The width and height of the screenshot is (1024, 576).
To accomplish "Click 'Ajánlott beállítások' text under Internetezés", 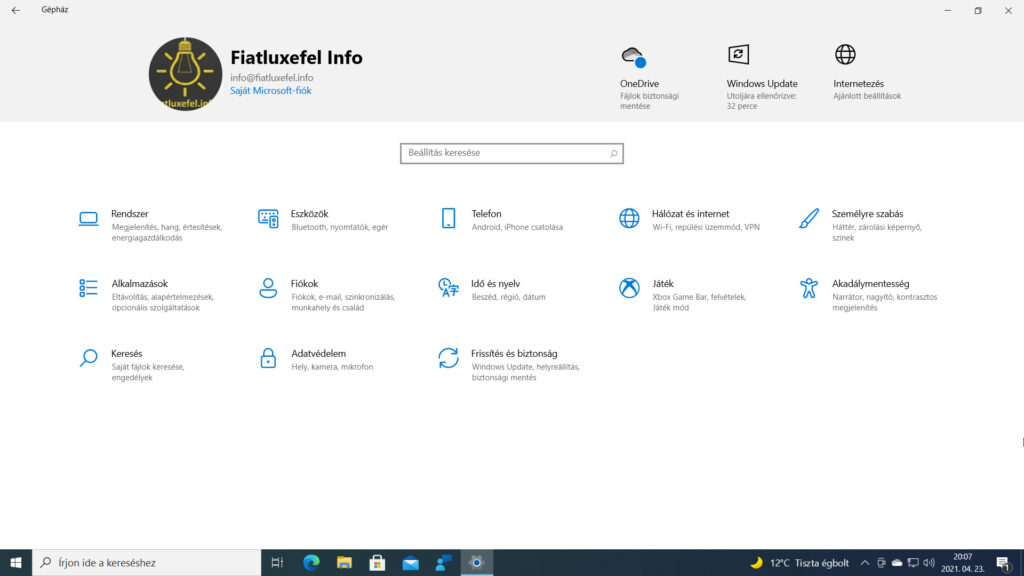I will [x=867, y=96].
